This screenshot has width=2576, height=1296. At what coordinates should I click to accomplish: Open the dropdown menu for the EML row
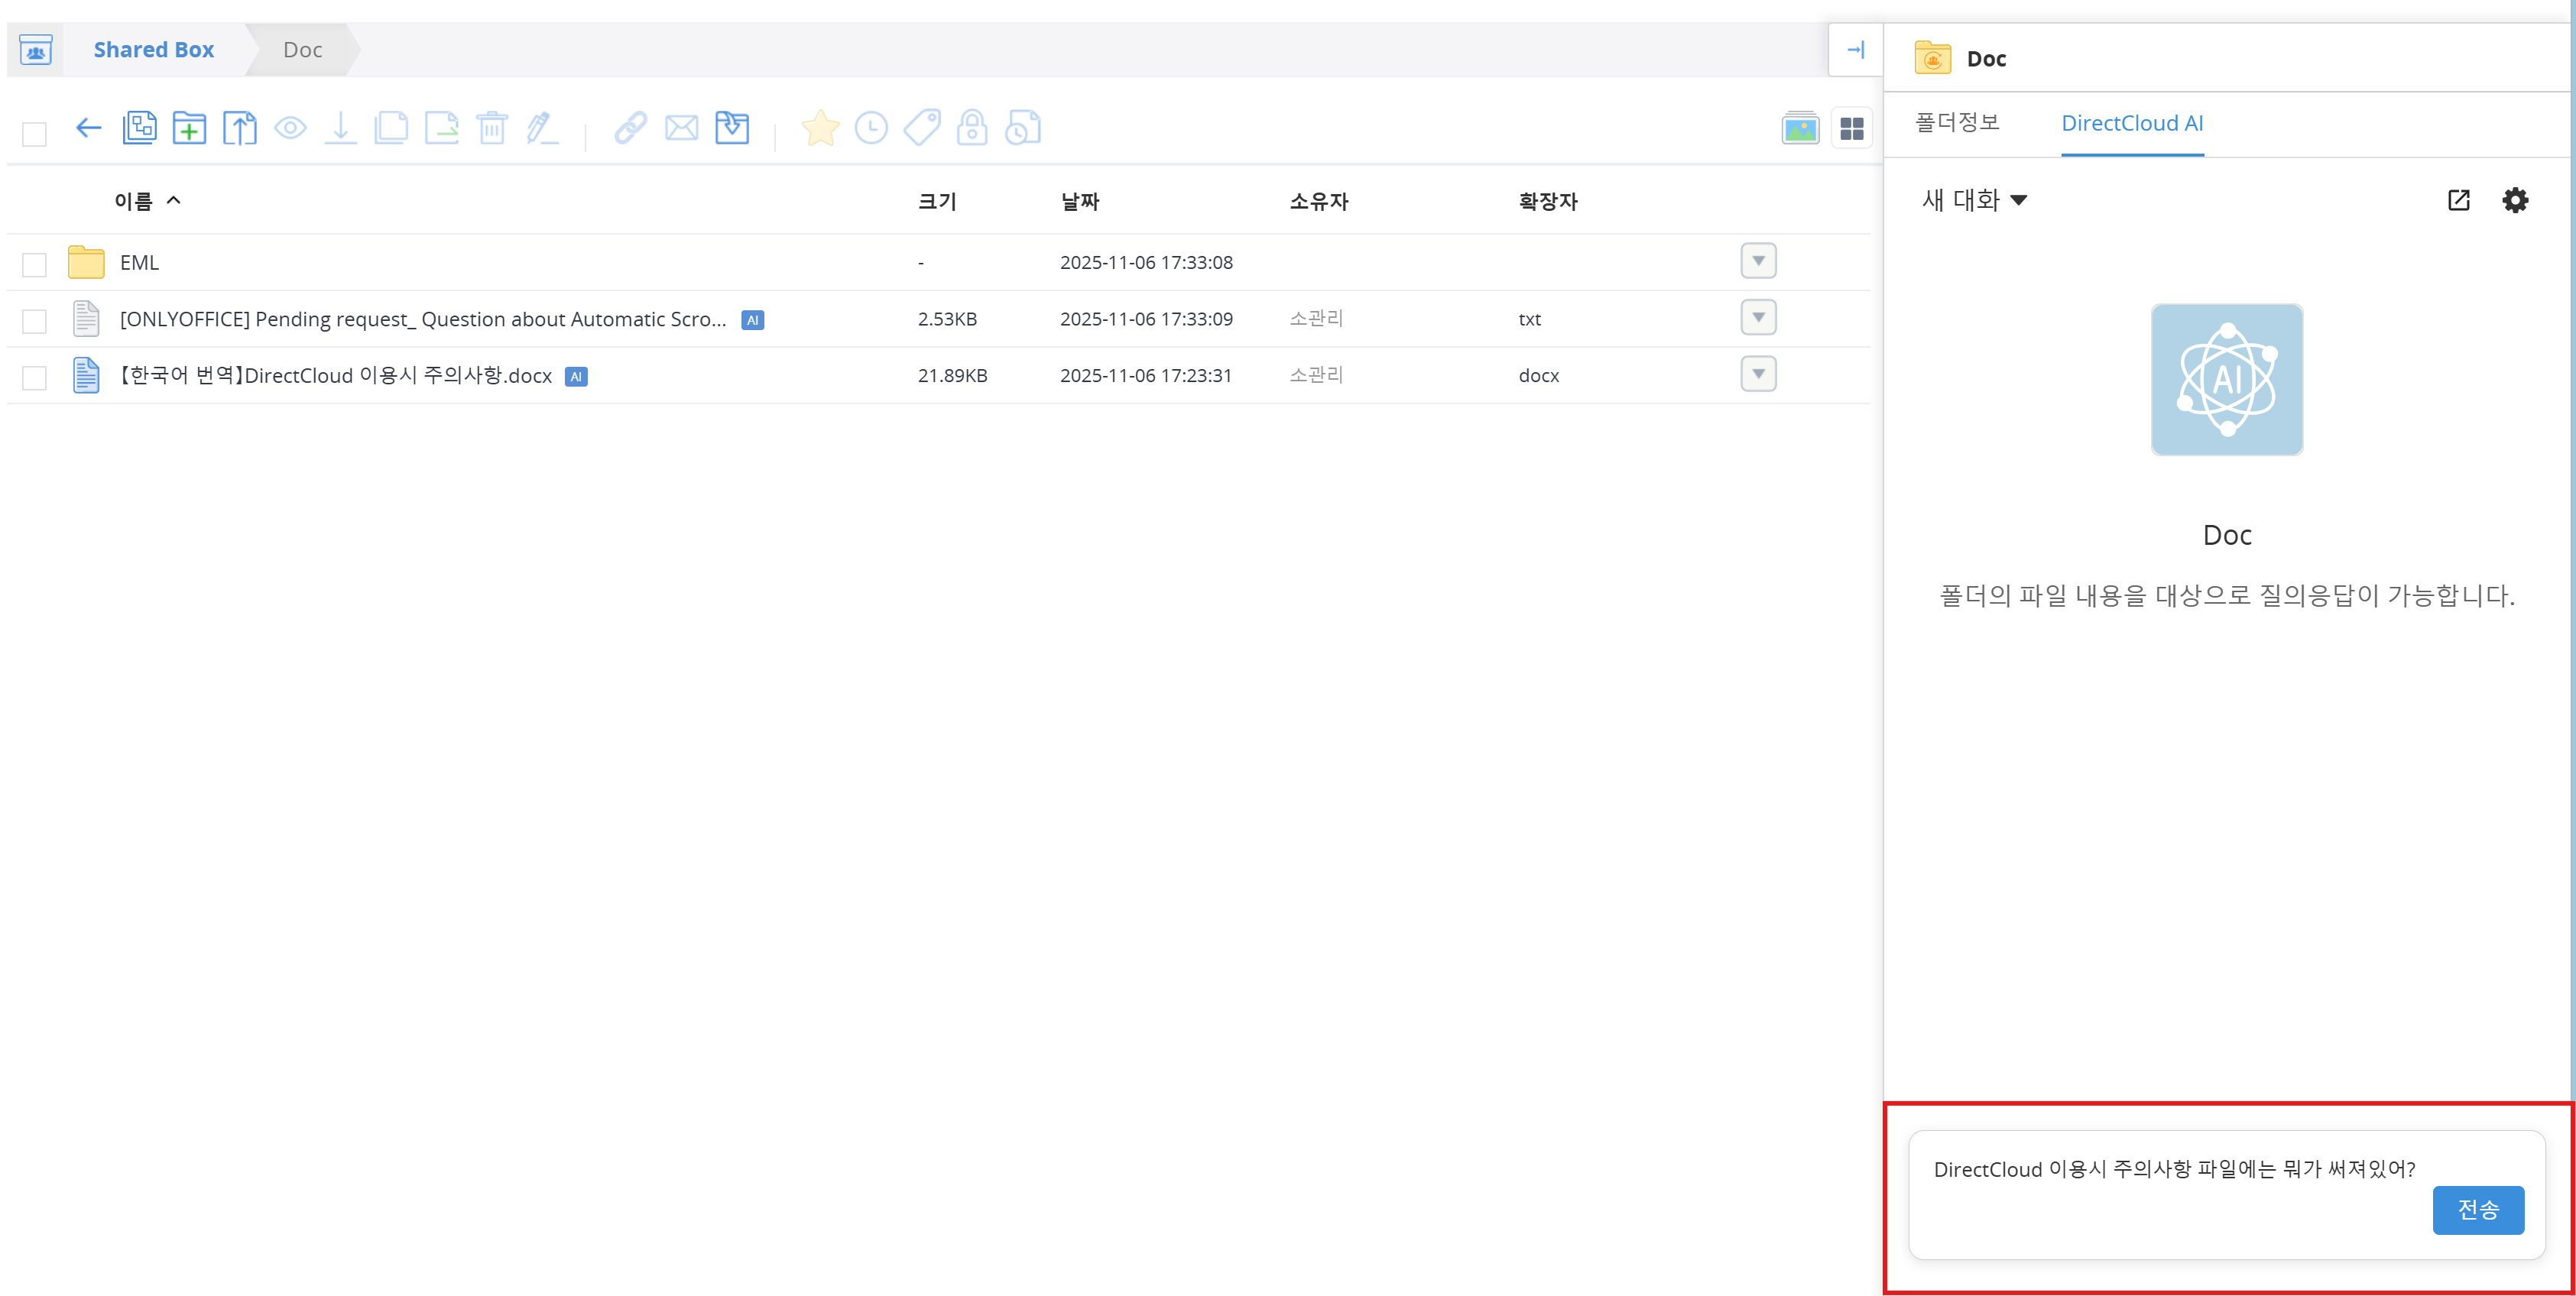(1757, 261)
